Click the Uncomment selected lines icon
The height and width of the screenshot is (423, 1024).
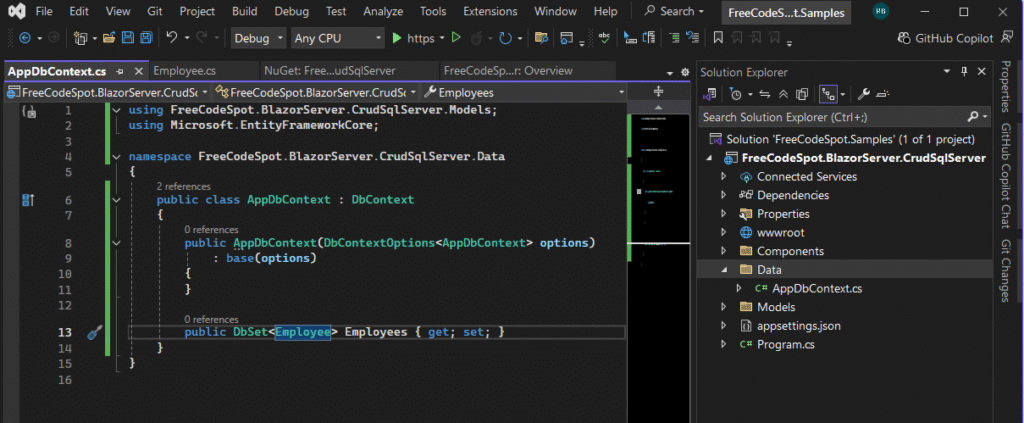[x=693, y=38]
